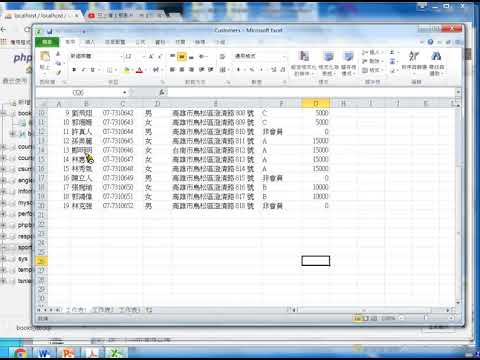Select the first worksheet tab
This screenshot has height=360, width=480.
click(x=76, y=310)
